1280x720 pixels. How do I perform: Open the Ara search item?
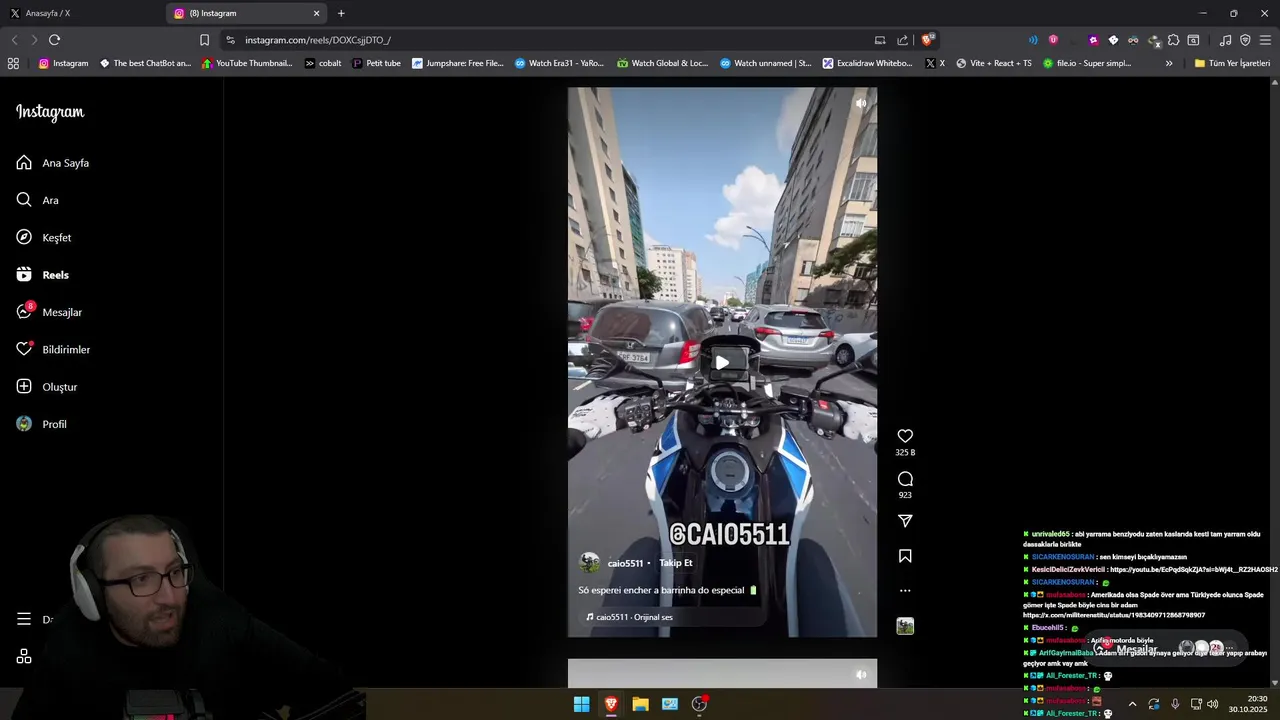(x=37, y=200)
